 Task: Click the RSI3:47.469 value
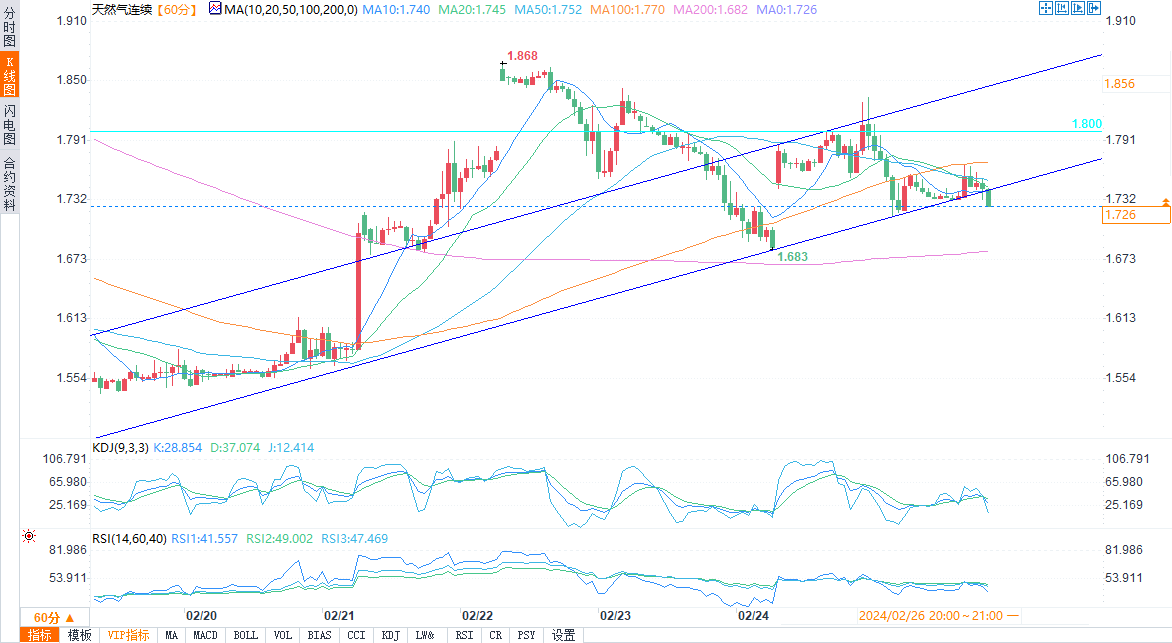click(x=354, y=538)
